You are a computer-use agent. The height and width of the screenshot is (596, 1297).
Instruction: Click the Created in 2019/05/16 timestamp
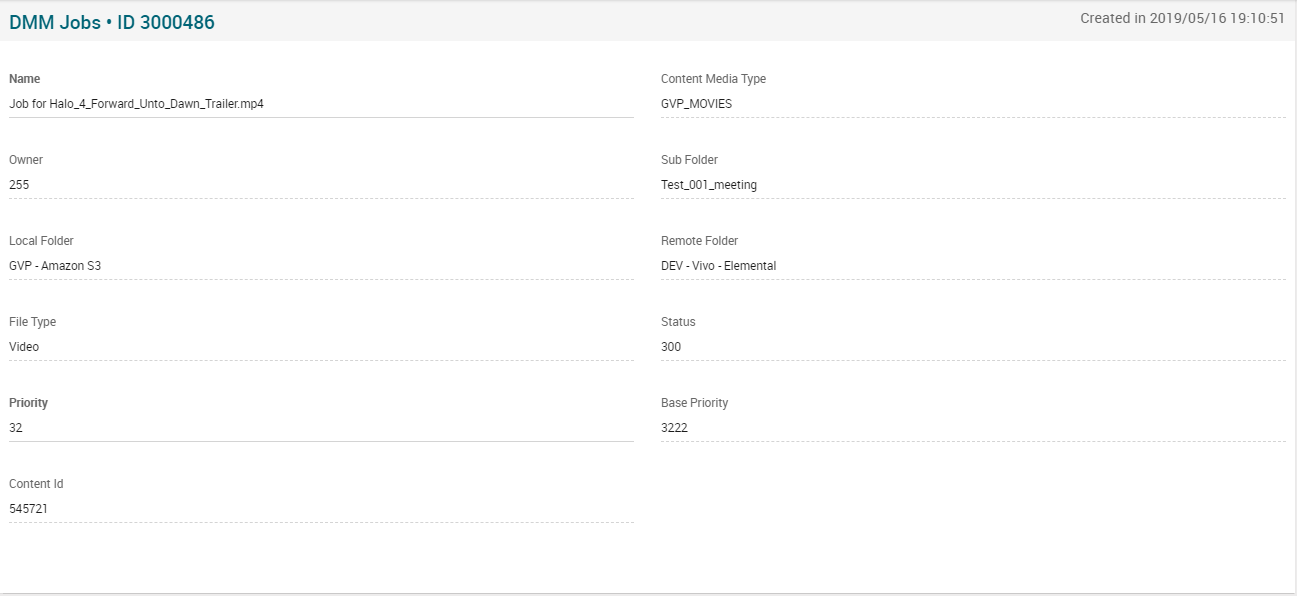1182,18
